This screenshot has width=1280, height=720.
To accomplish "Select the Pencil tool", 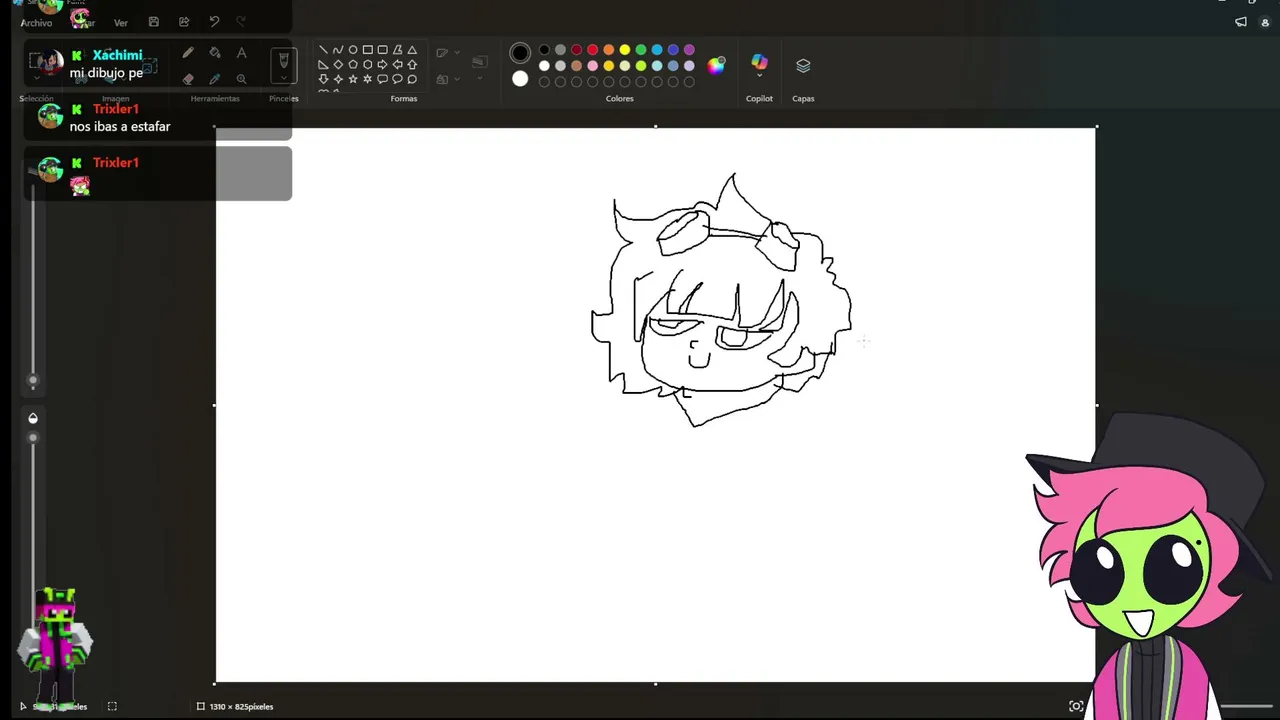I will [188, 53].
